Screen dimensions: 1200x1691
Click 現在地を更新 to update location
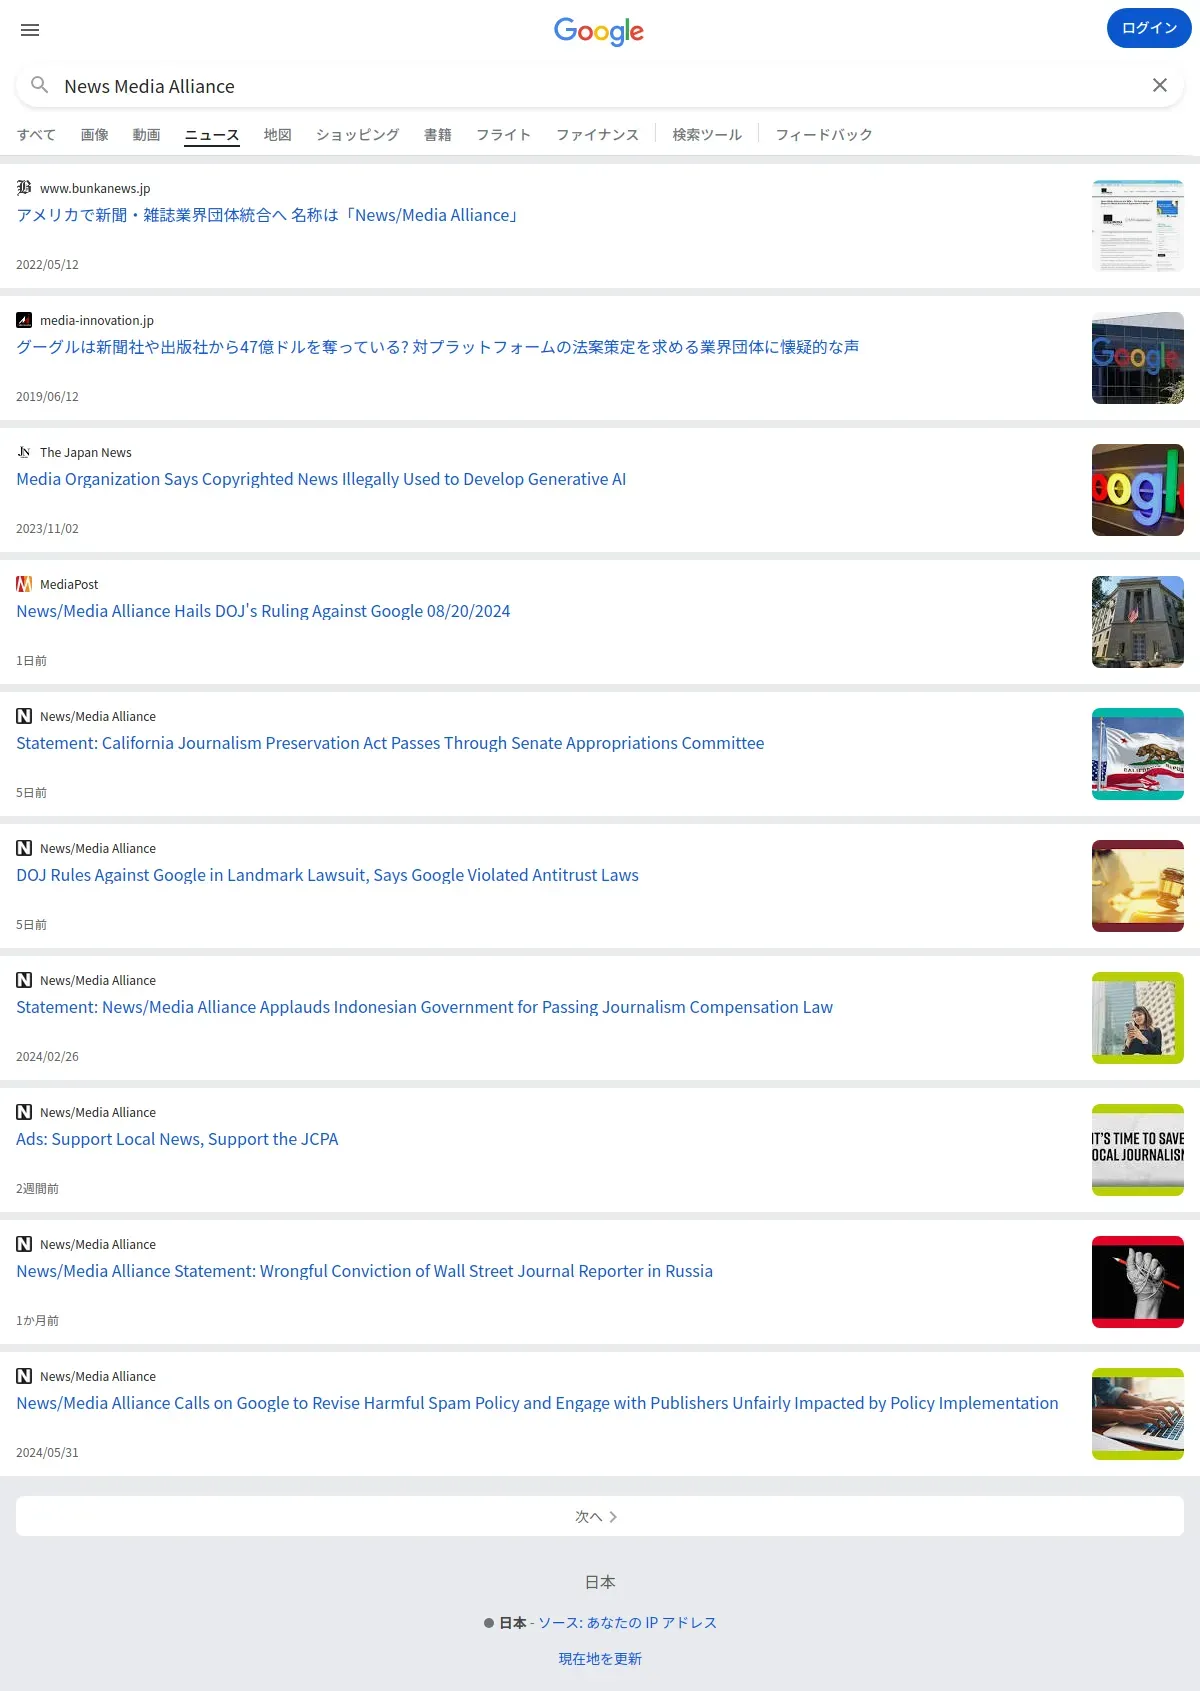[600, 1658]
